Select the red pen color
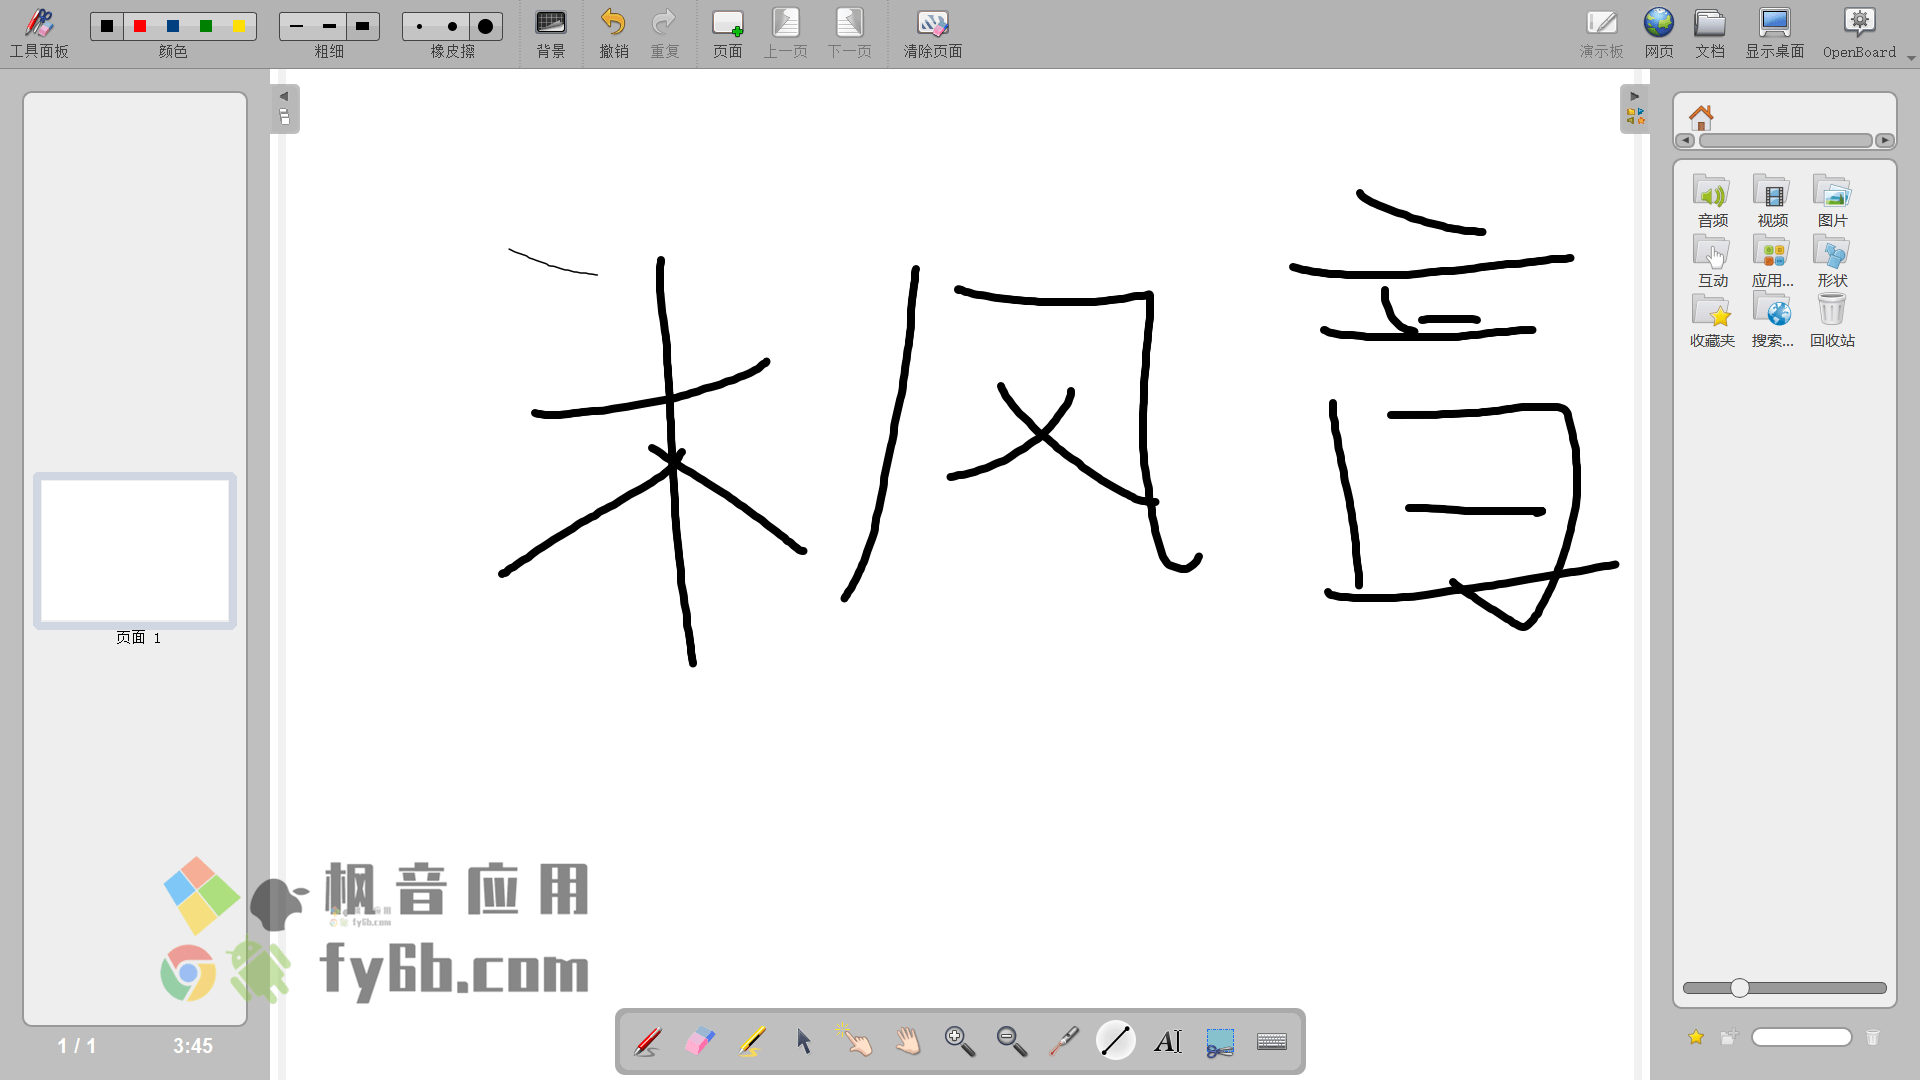Image resolution: width=1920 pixels, height=1080 pixels. click(140, 26)
